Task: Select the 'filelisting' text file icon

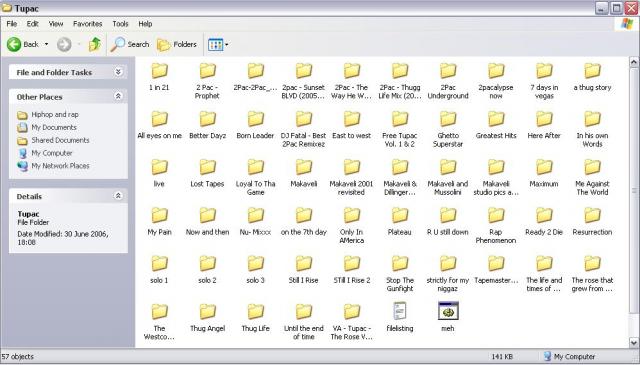Action: pyautogui.click(x=400, y=312)
